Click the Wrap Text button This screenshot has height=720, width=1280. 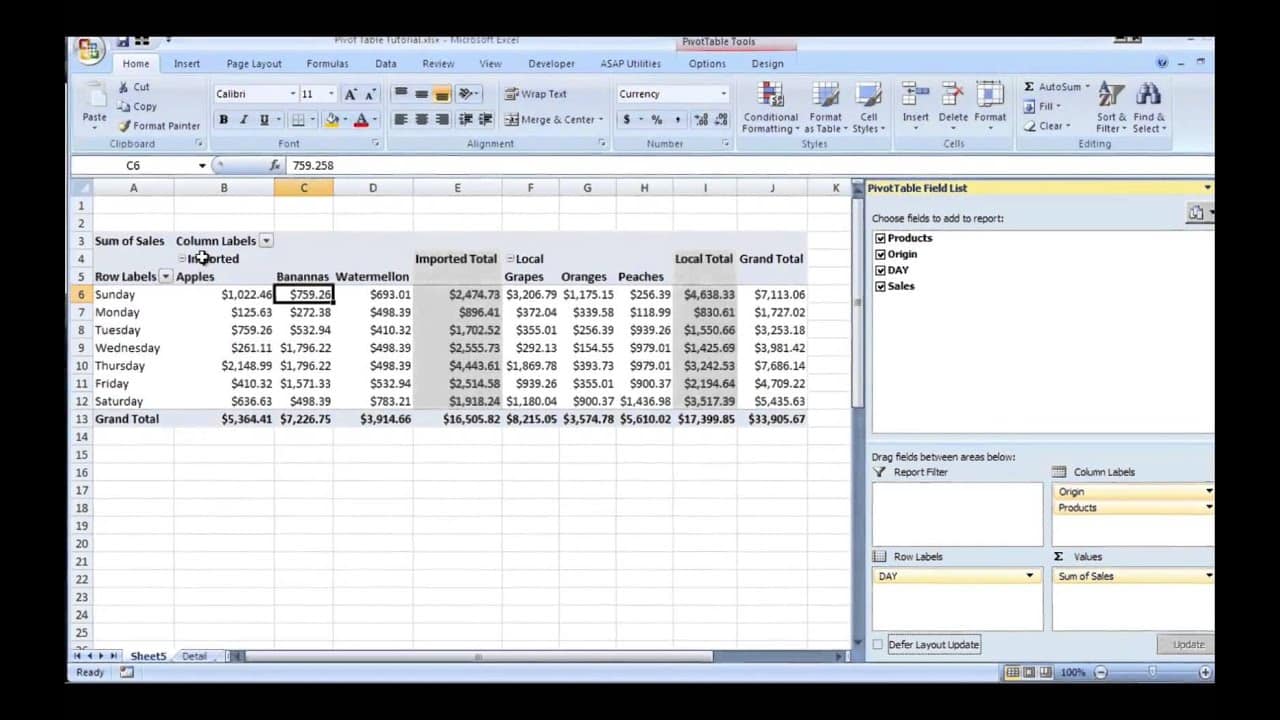coord(536,94)
